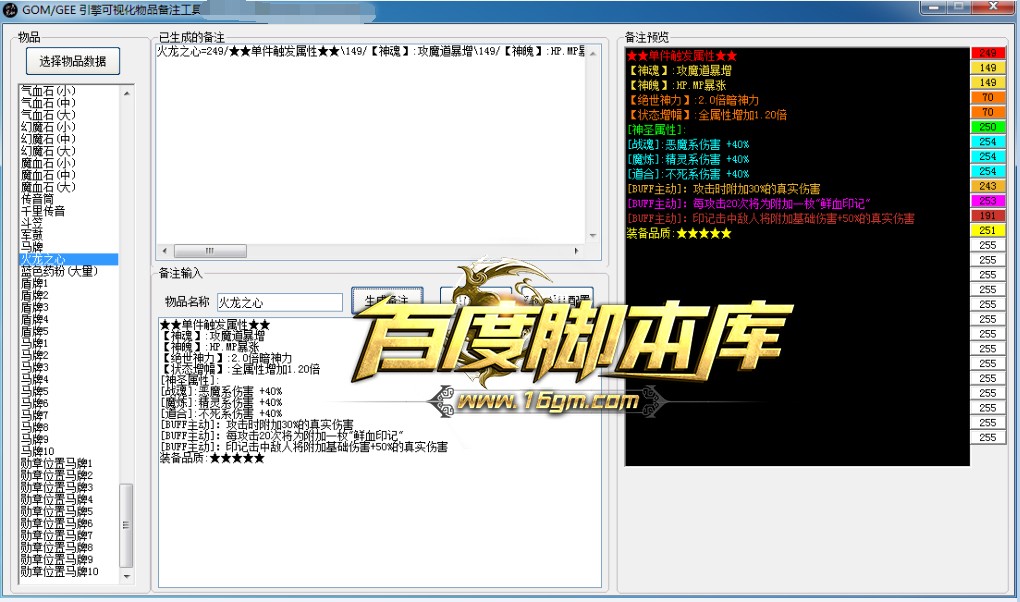Select the magenta 253 color swatch
The width and height of the screenshot is (1020, 602).
tap(988, 200)
